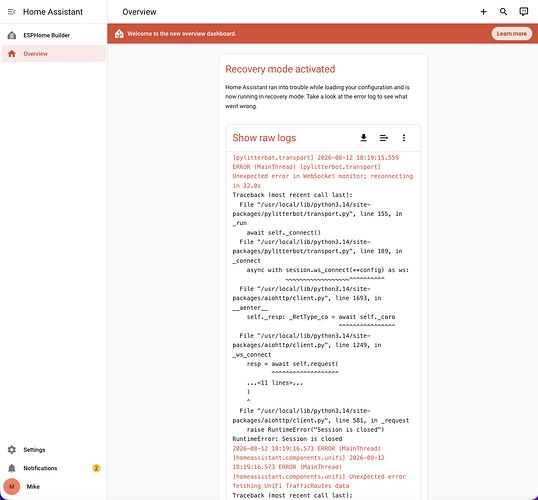The image size is (538, 500).
Task: Open the Assist chat icon
Action: pyautogui.click(x=524, y=12)
